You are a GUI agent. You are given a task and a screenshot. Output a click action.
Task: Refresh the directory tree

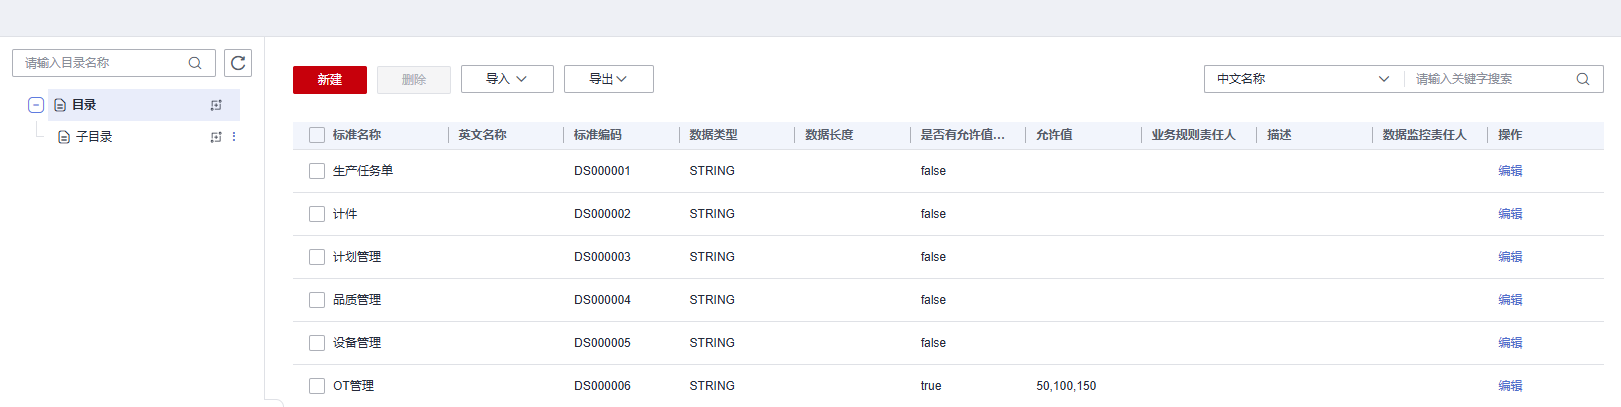(x=238, y=63)
